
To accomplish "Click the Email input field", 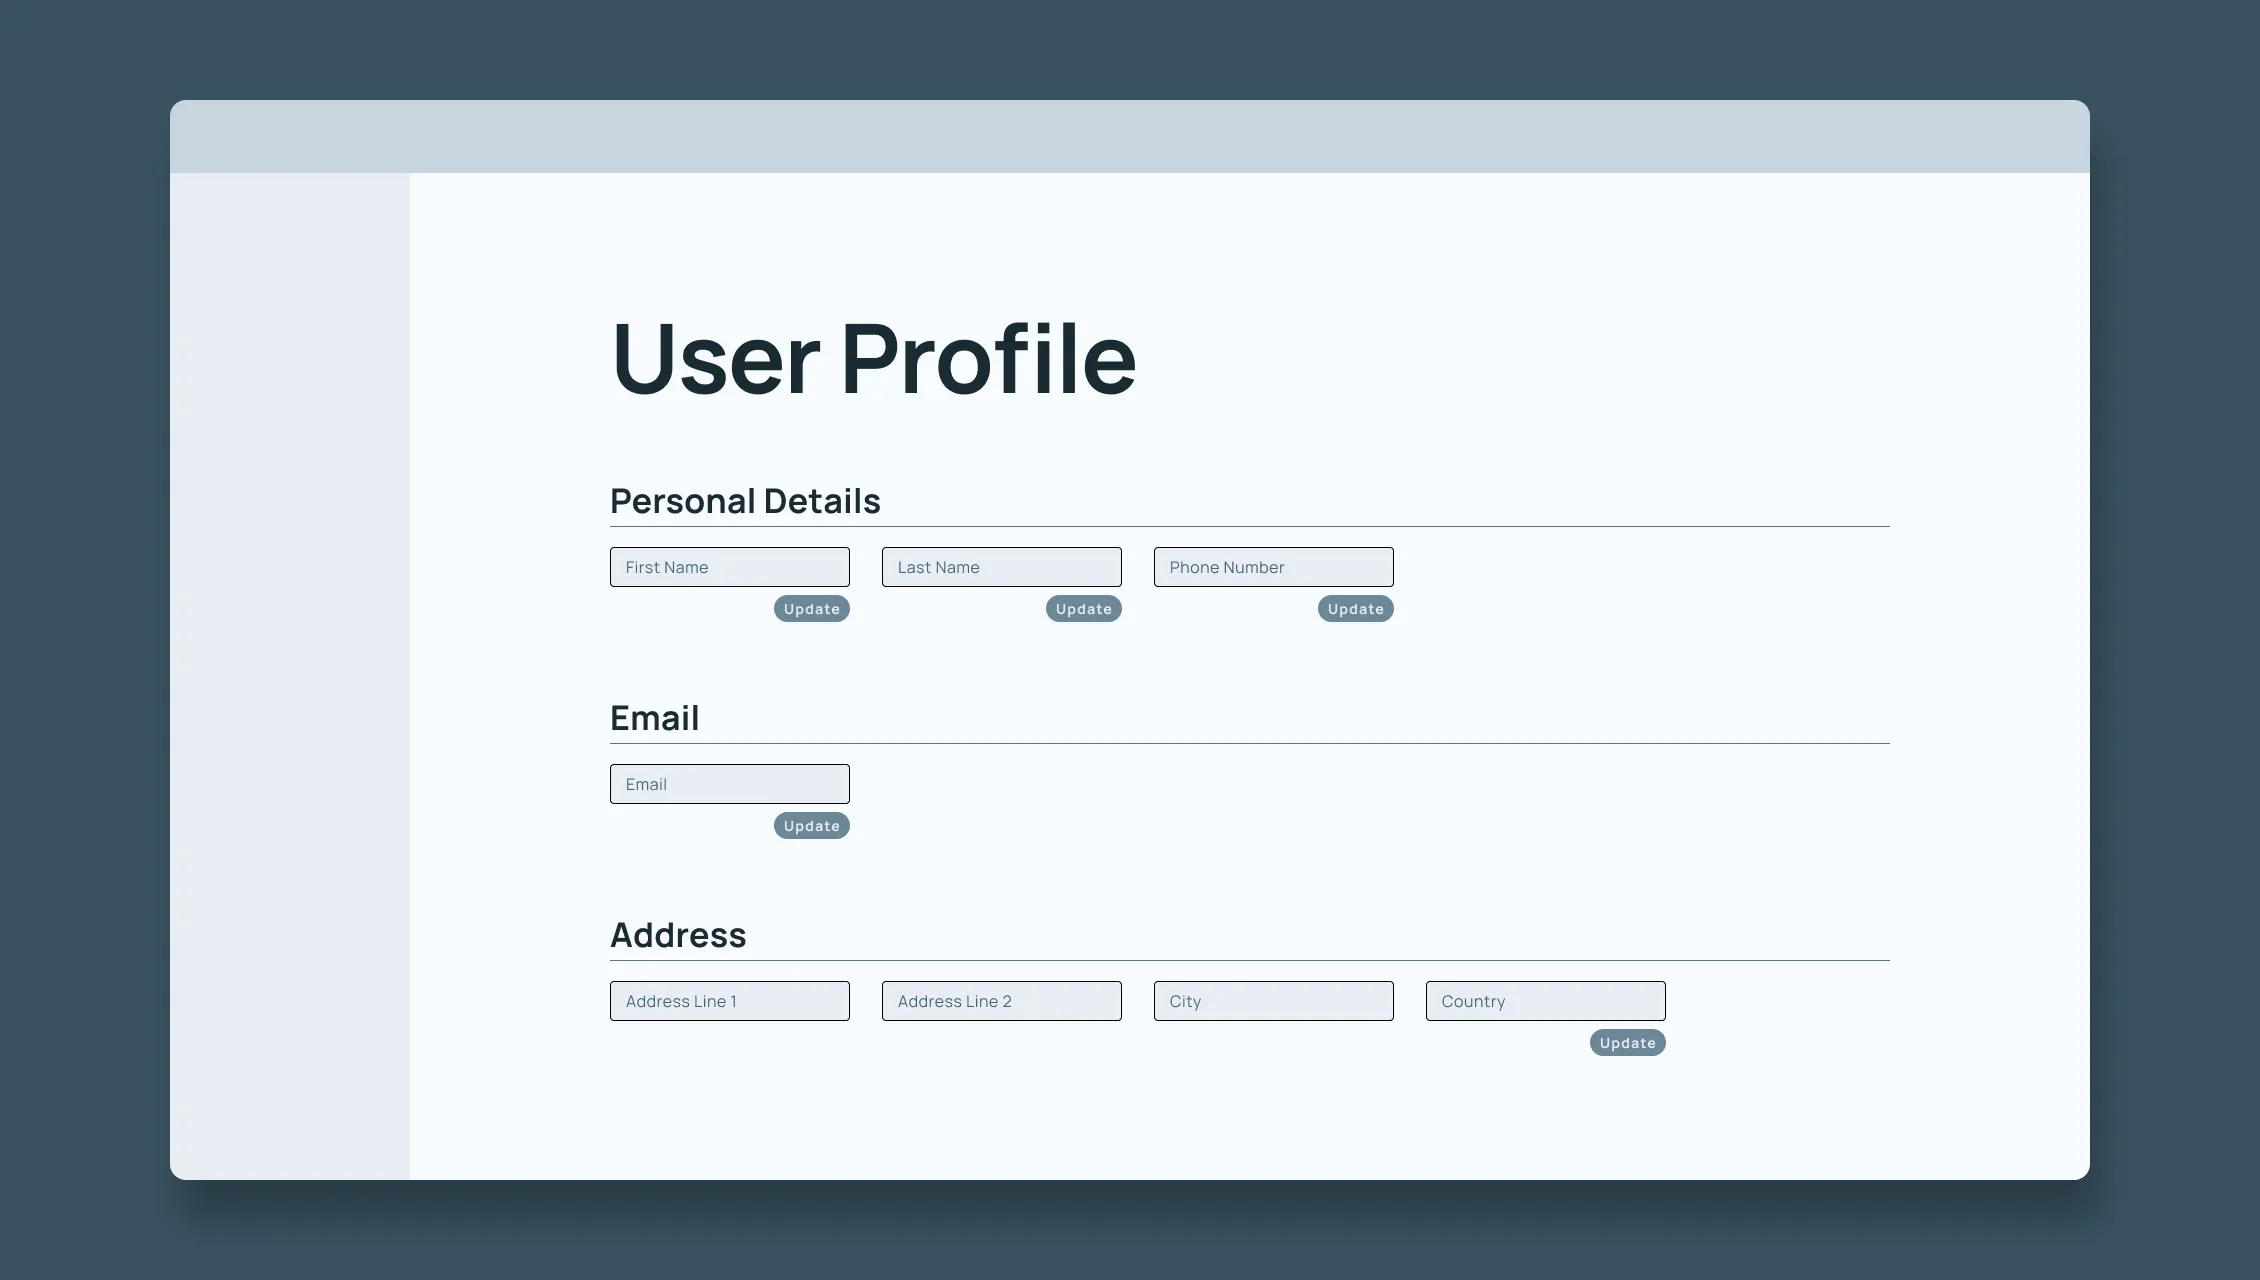I will (x=728, y=784).
